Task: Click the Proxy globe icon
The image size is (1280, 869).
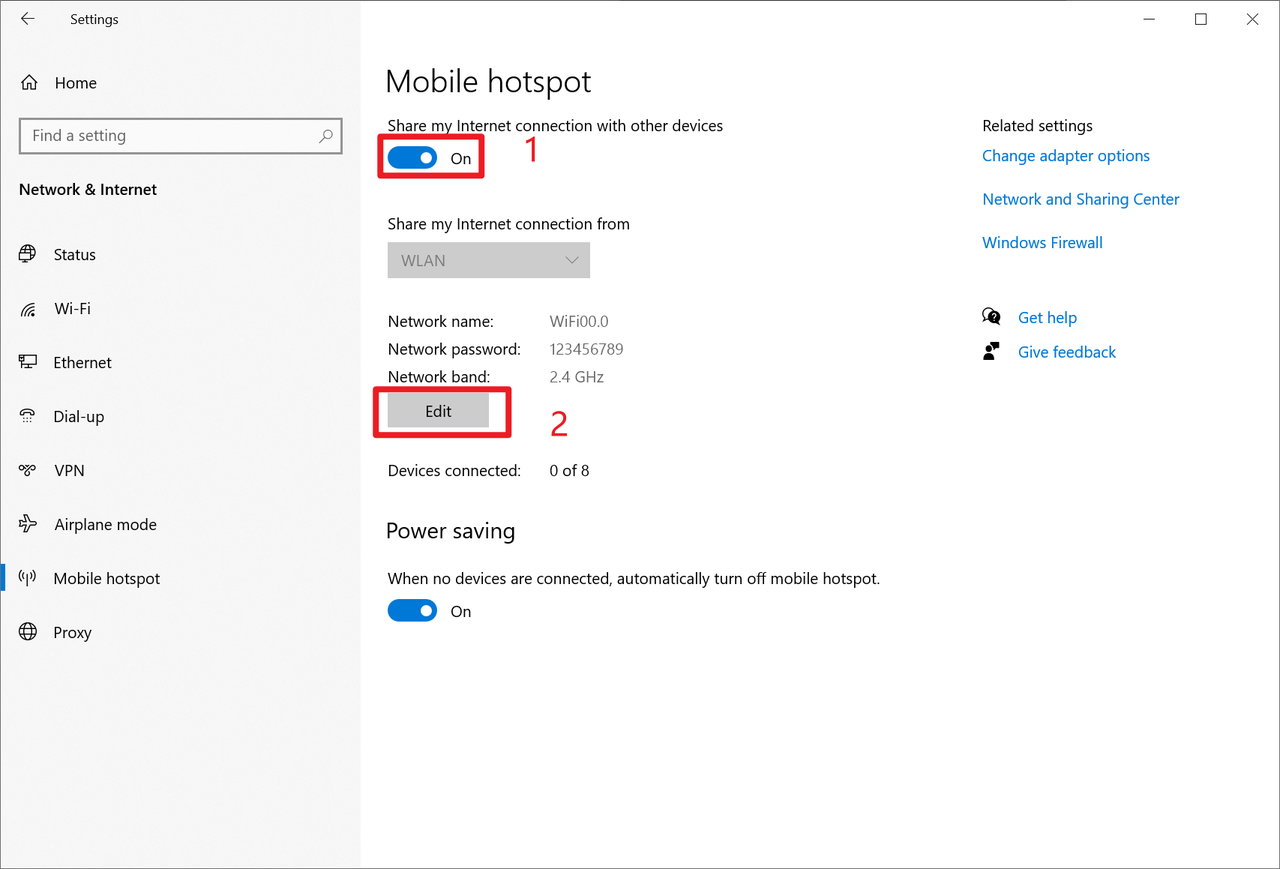Action: (x=28, y=632)
